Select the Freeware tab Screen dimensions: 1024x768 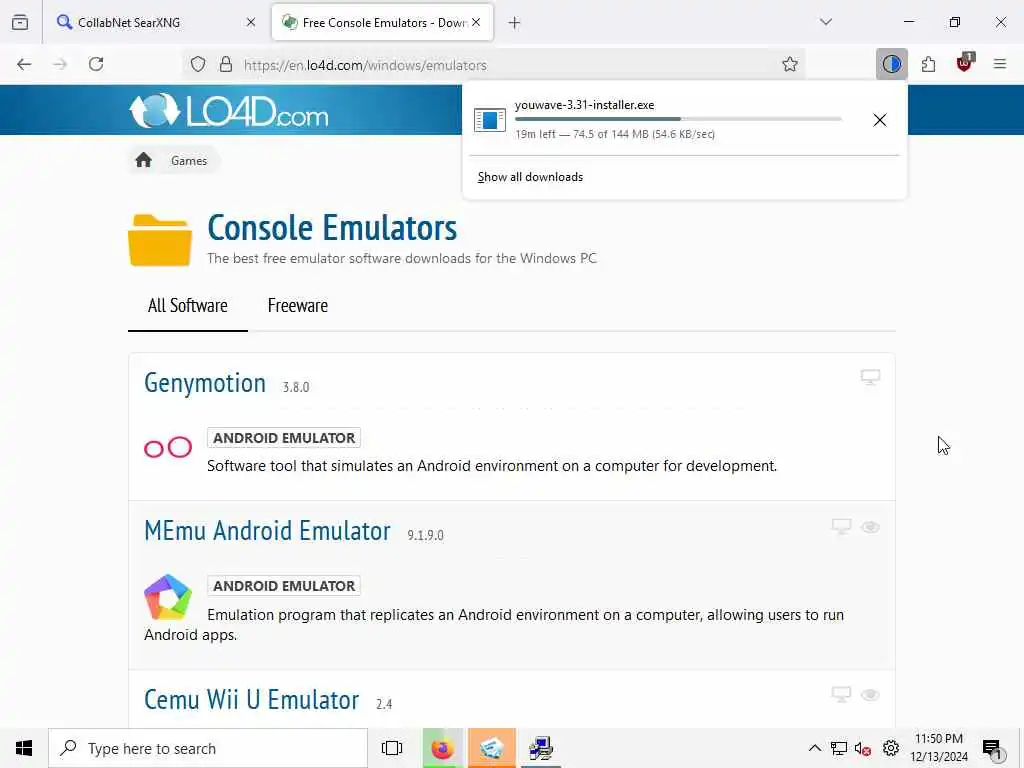[298, 306]
